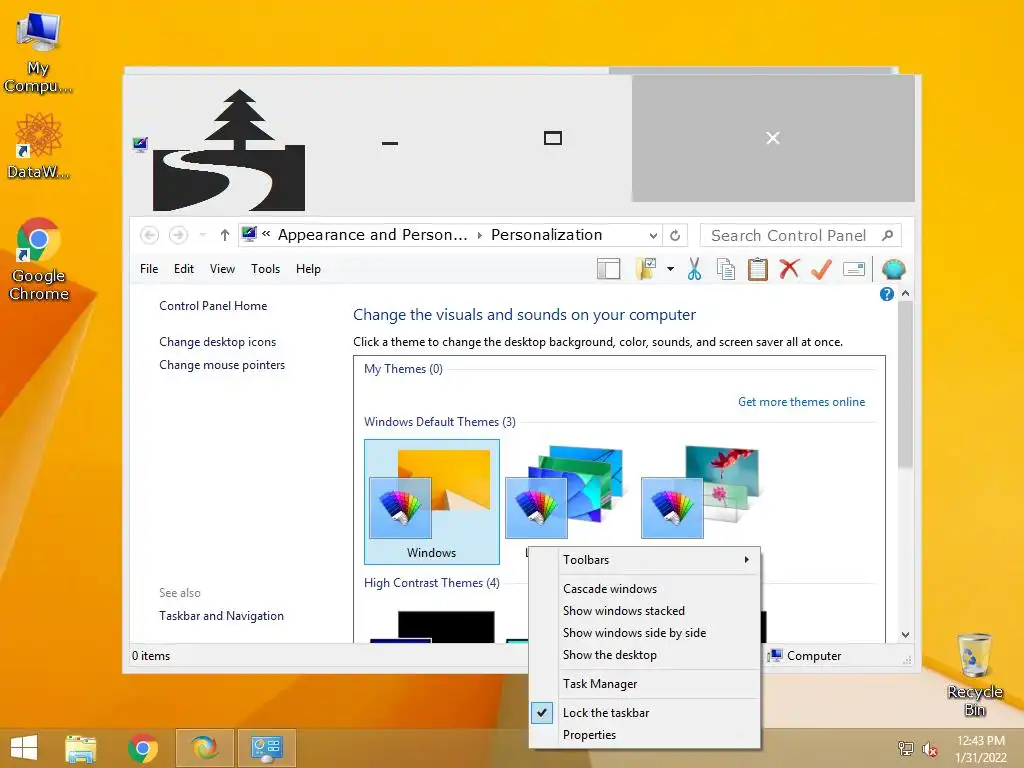1024x768 pixels.
Task: Click the preview pane layout icon
Action: click(609, 268)
